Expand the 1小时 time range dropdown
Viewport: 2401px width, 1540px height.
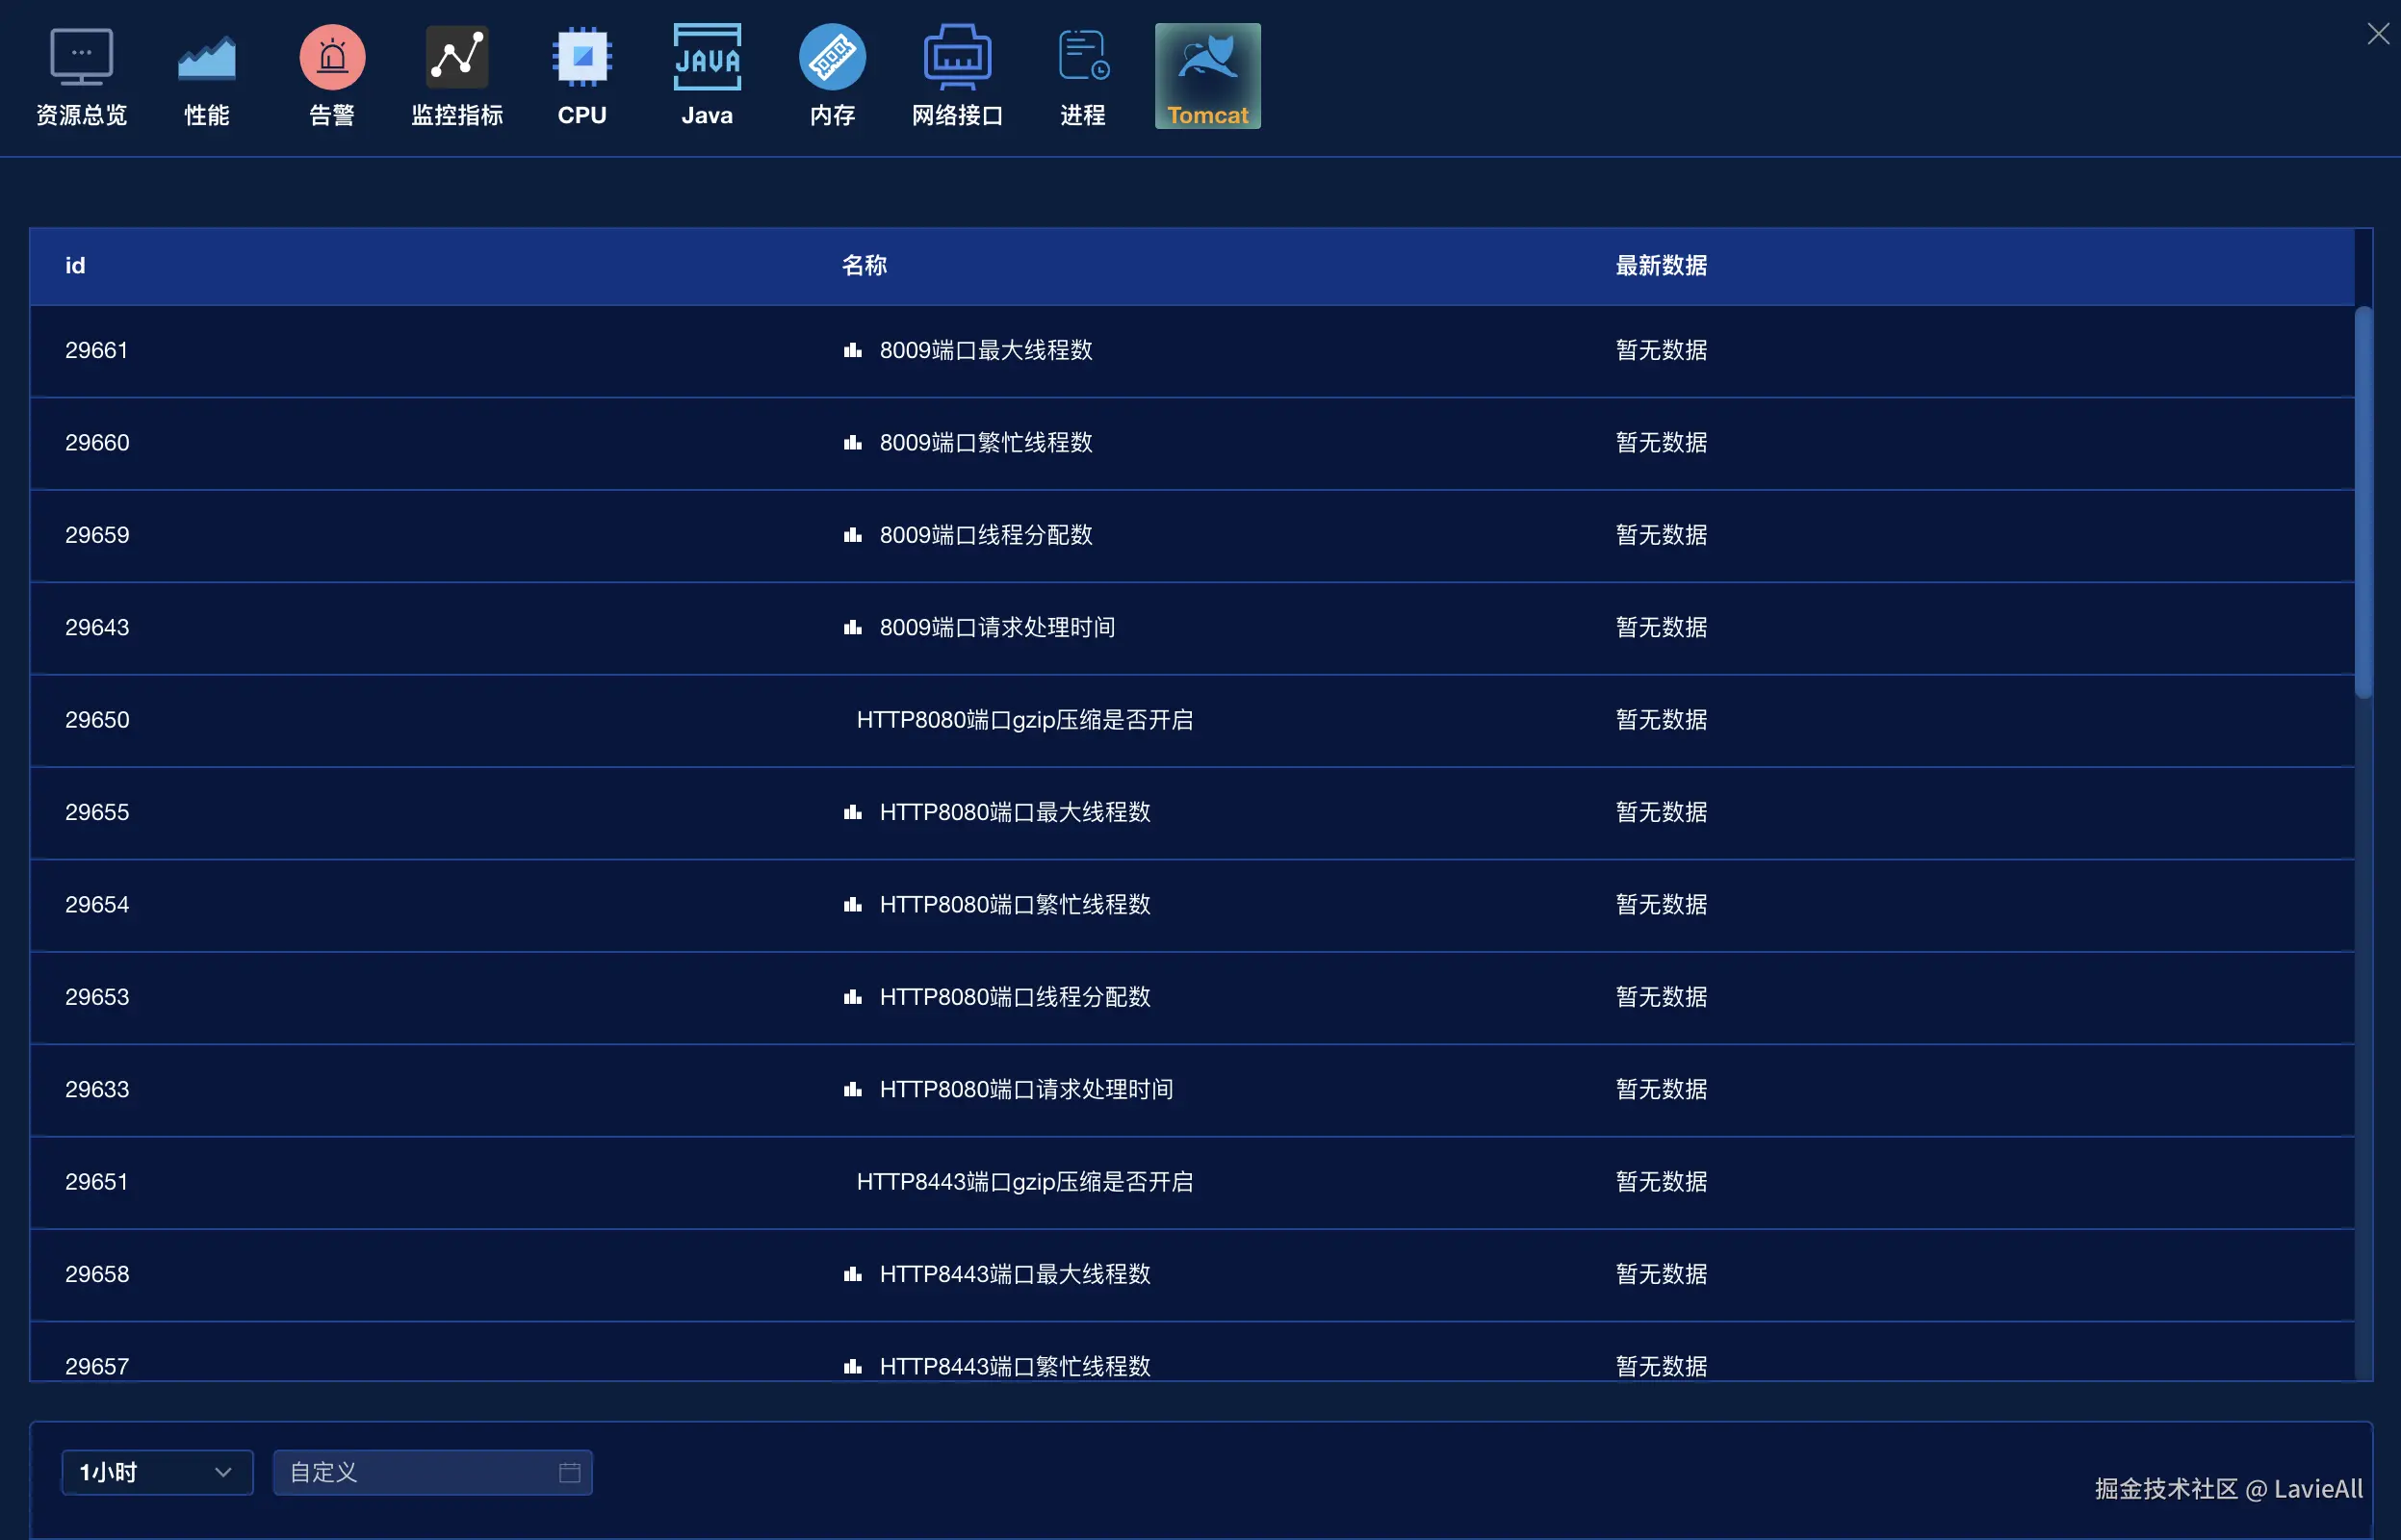(140, 1472)
